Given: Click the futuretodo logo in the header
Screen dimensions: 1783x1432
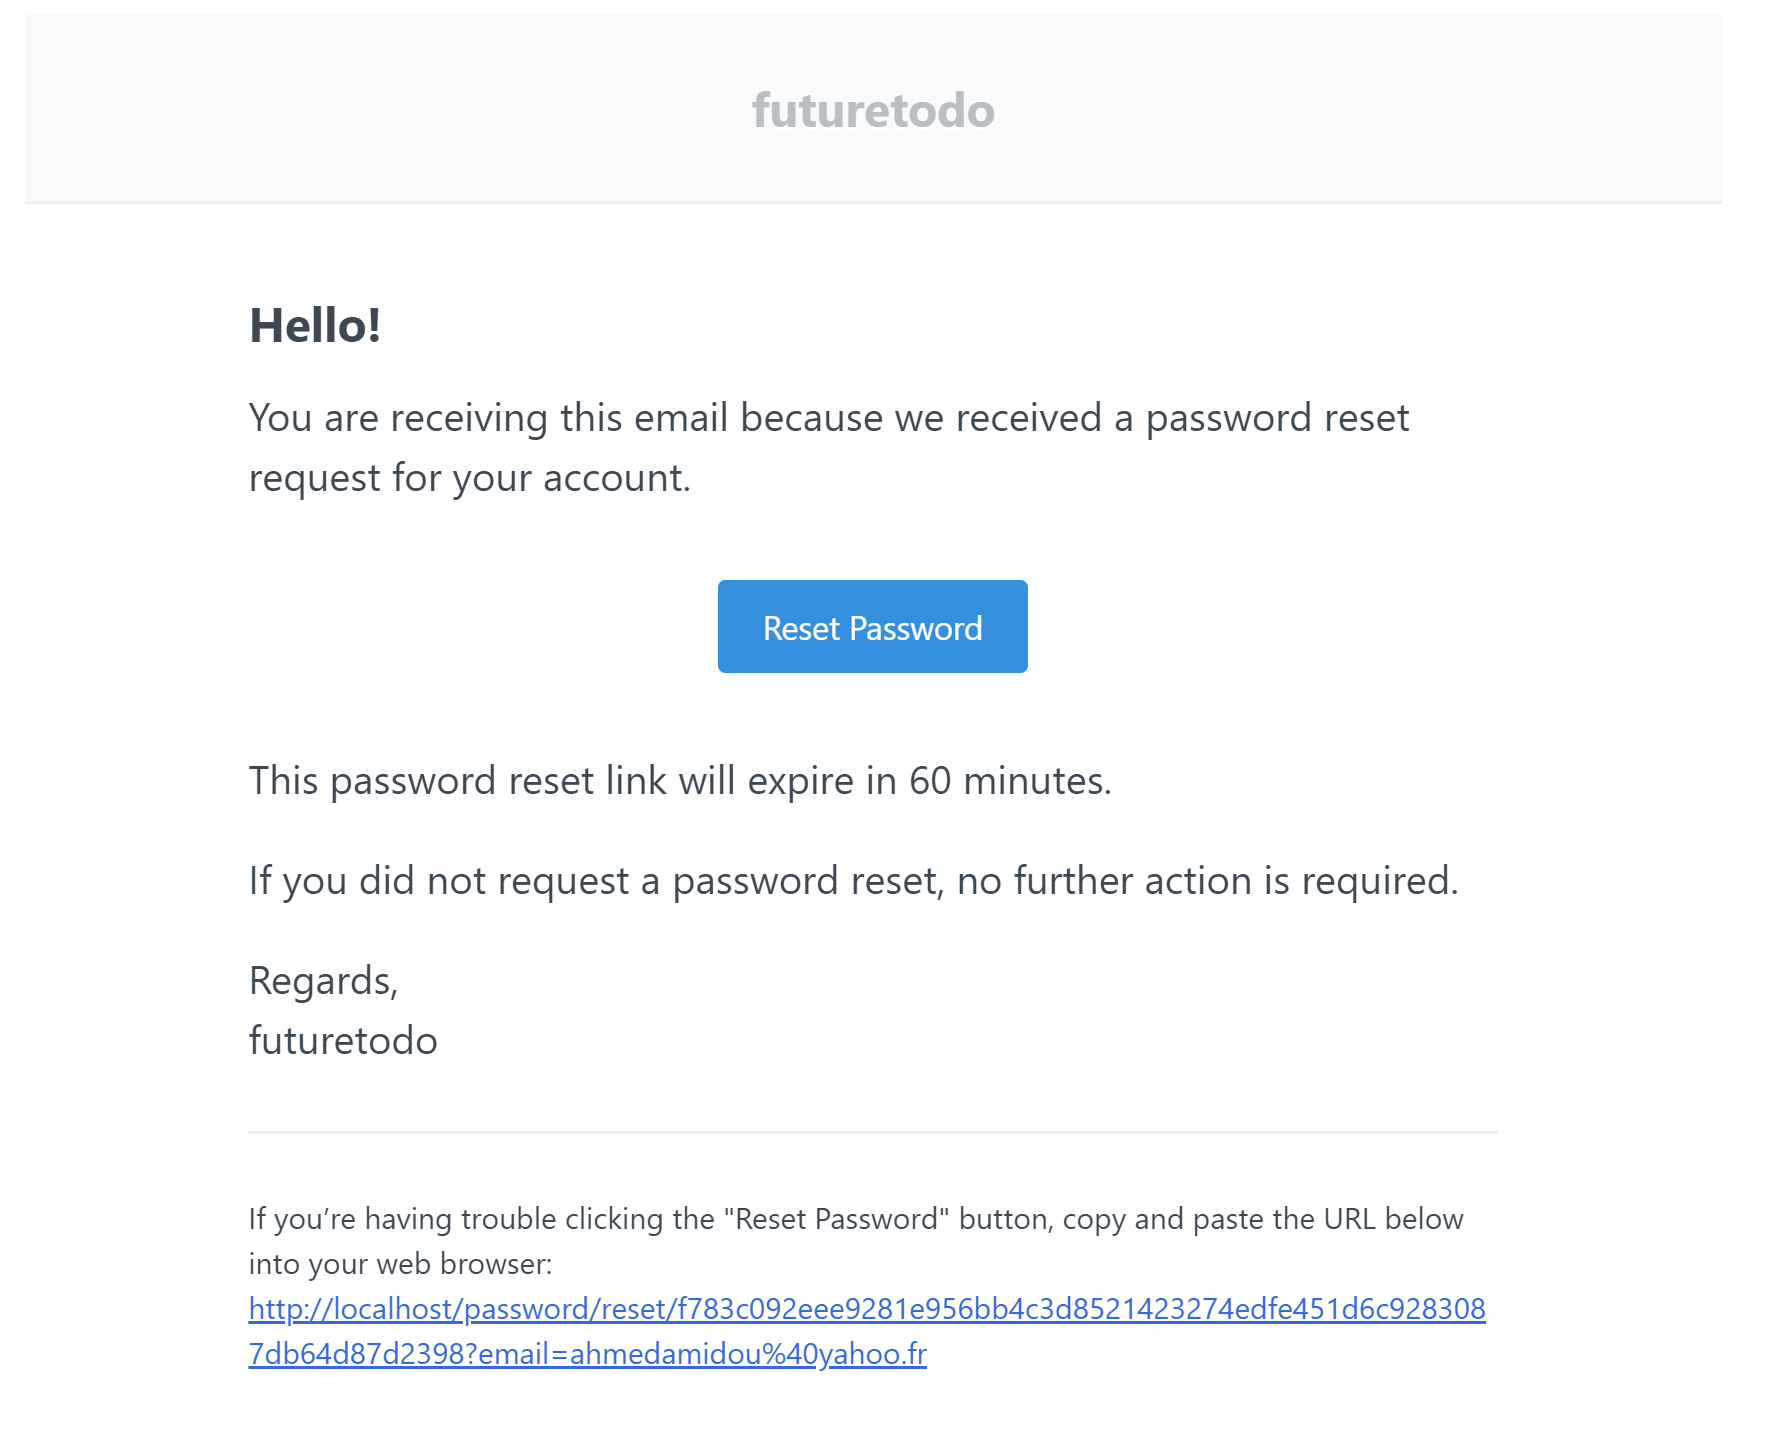Looking at the screenshot, I should pos(872,110).
